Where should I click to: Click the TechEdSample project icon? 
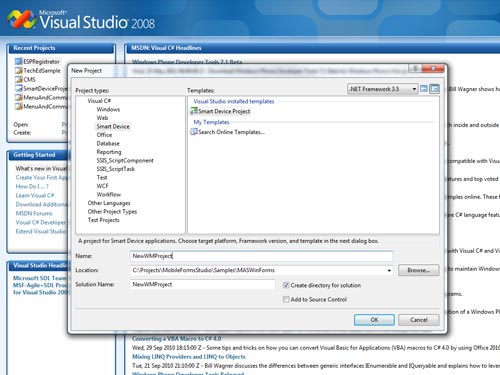pos(18,70)
